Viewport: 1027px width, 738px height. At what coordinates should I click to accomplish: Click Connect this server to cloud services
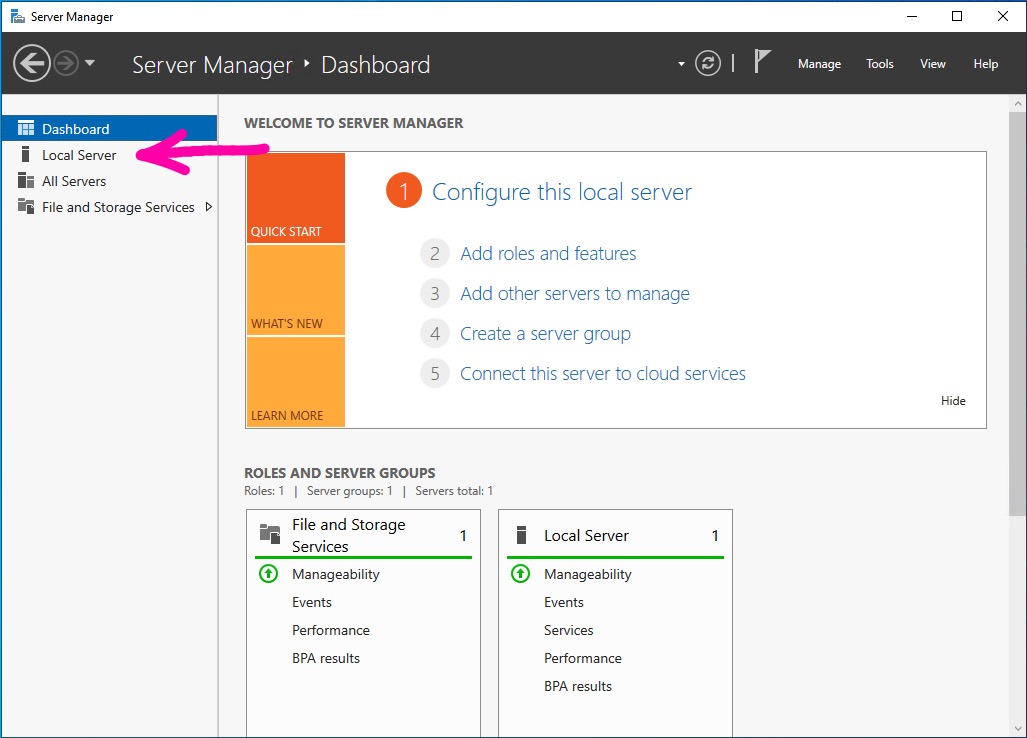click(x=602, y=374)
